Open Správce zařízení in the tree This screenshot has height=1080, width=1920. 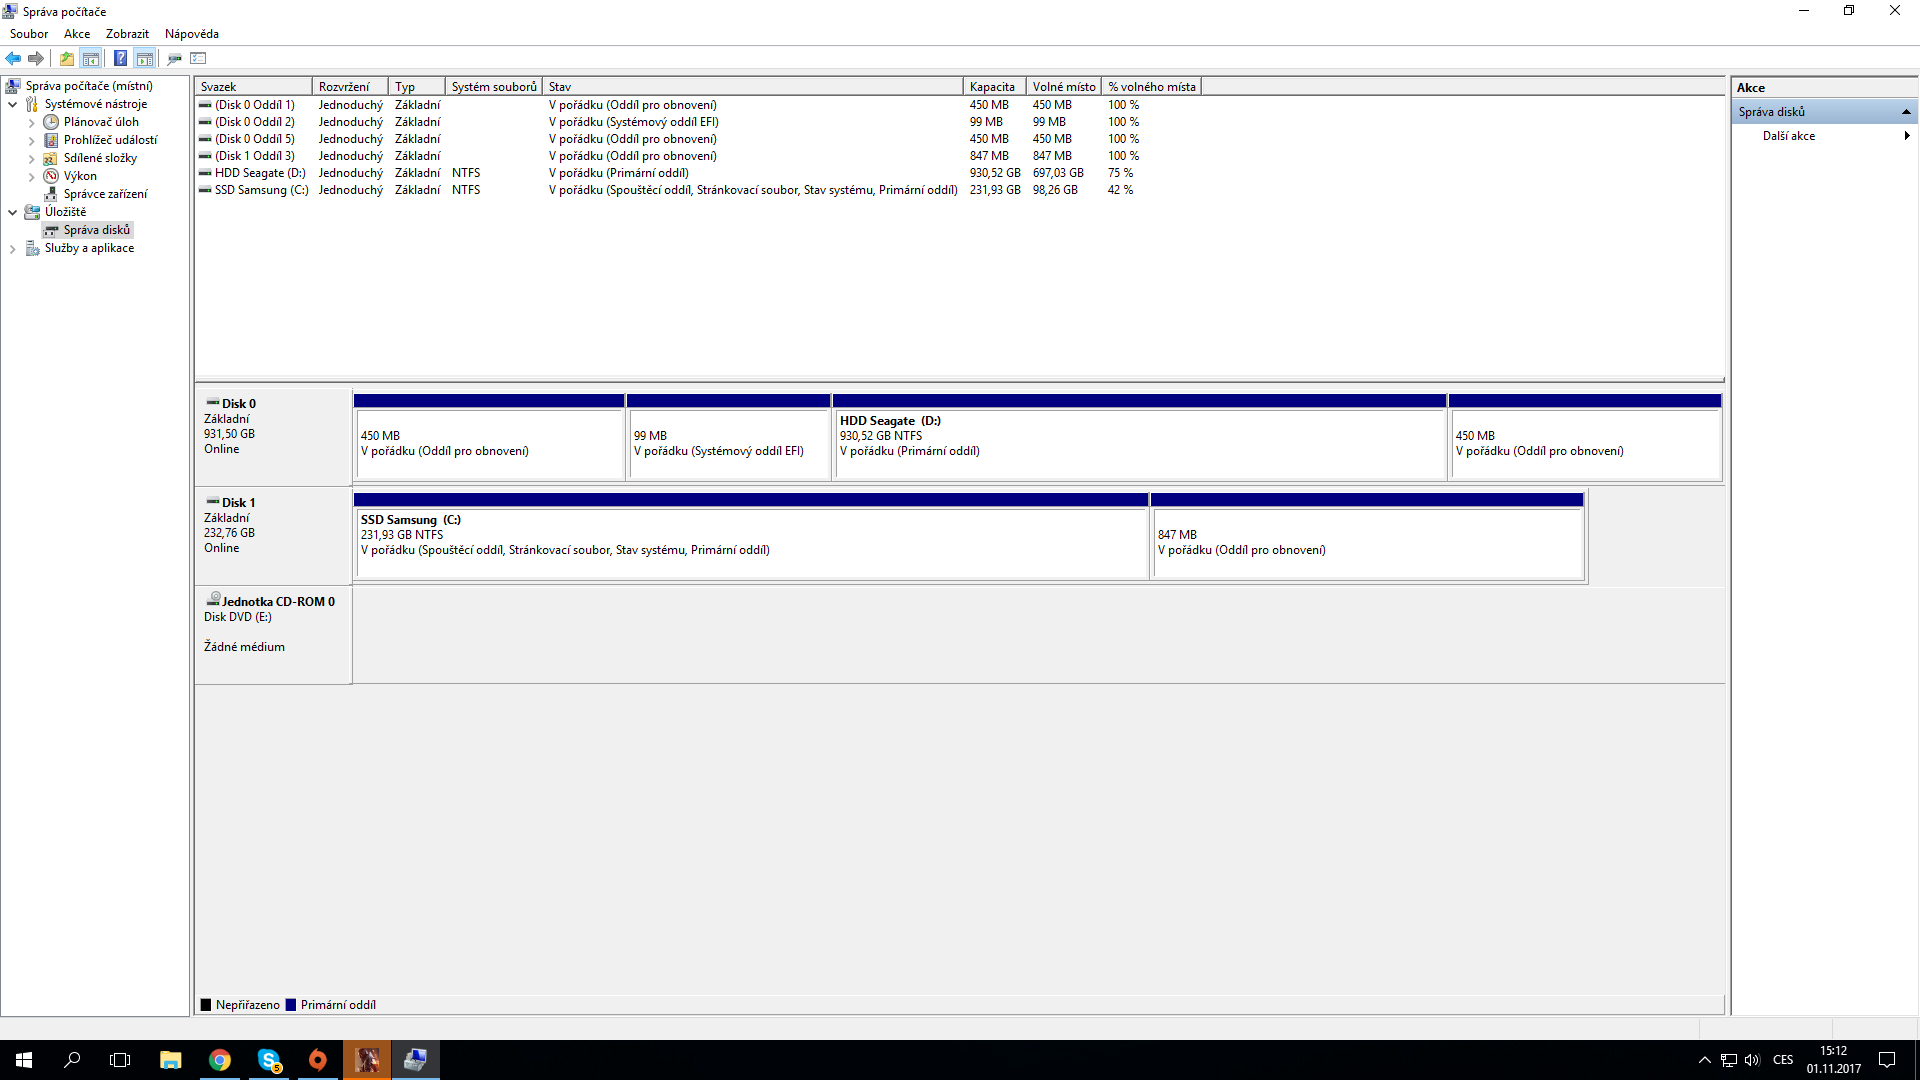click(105, 194)
